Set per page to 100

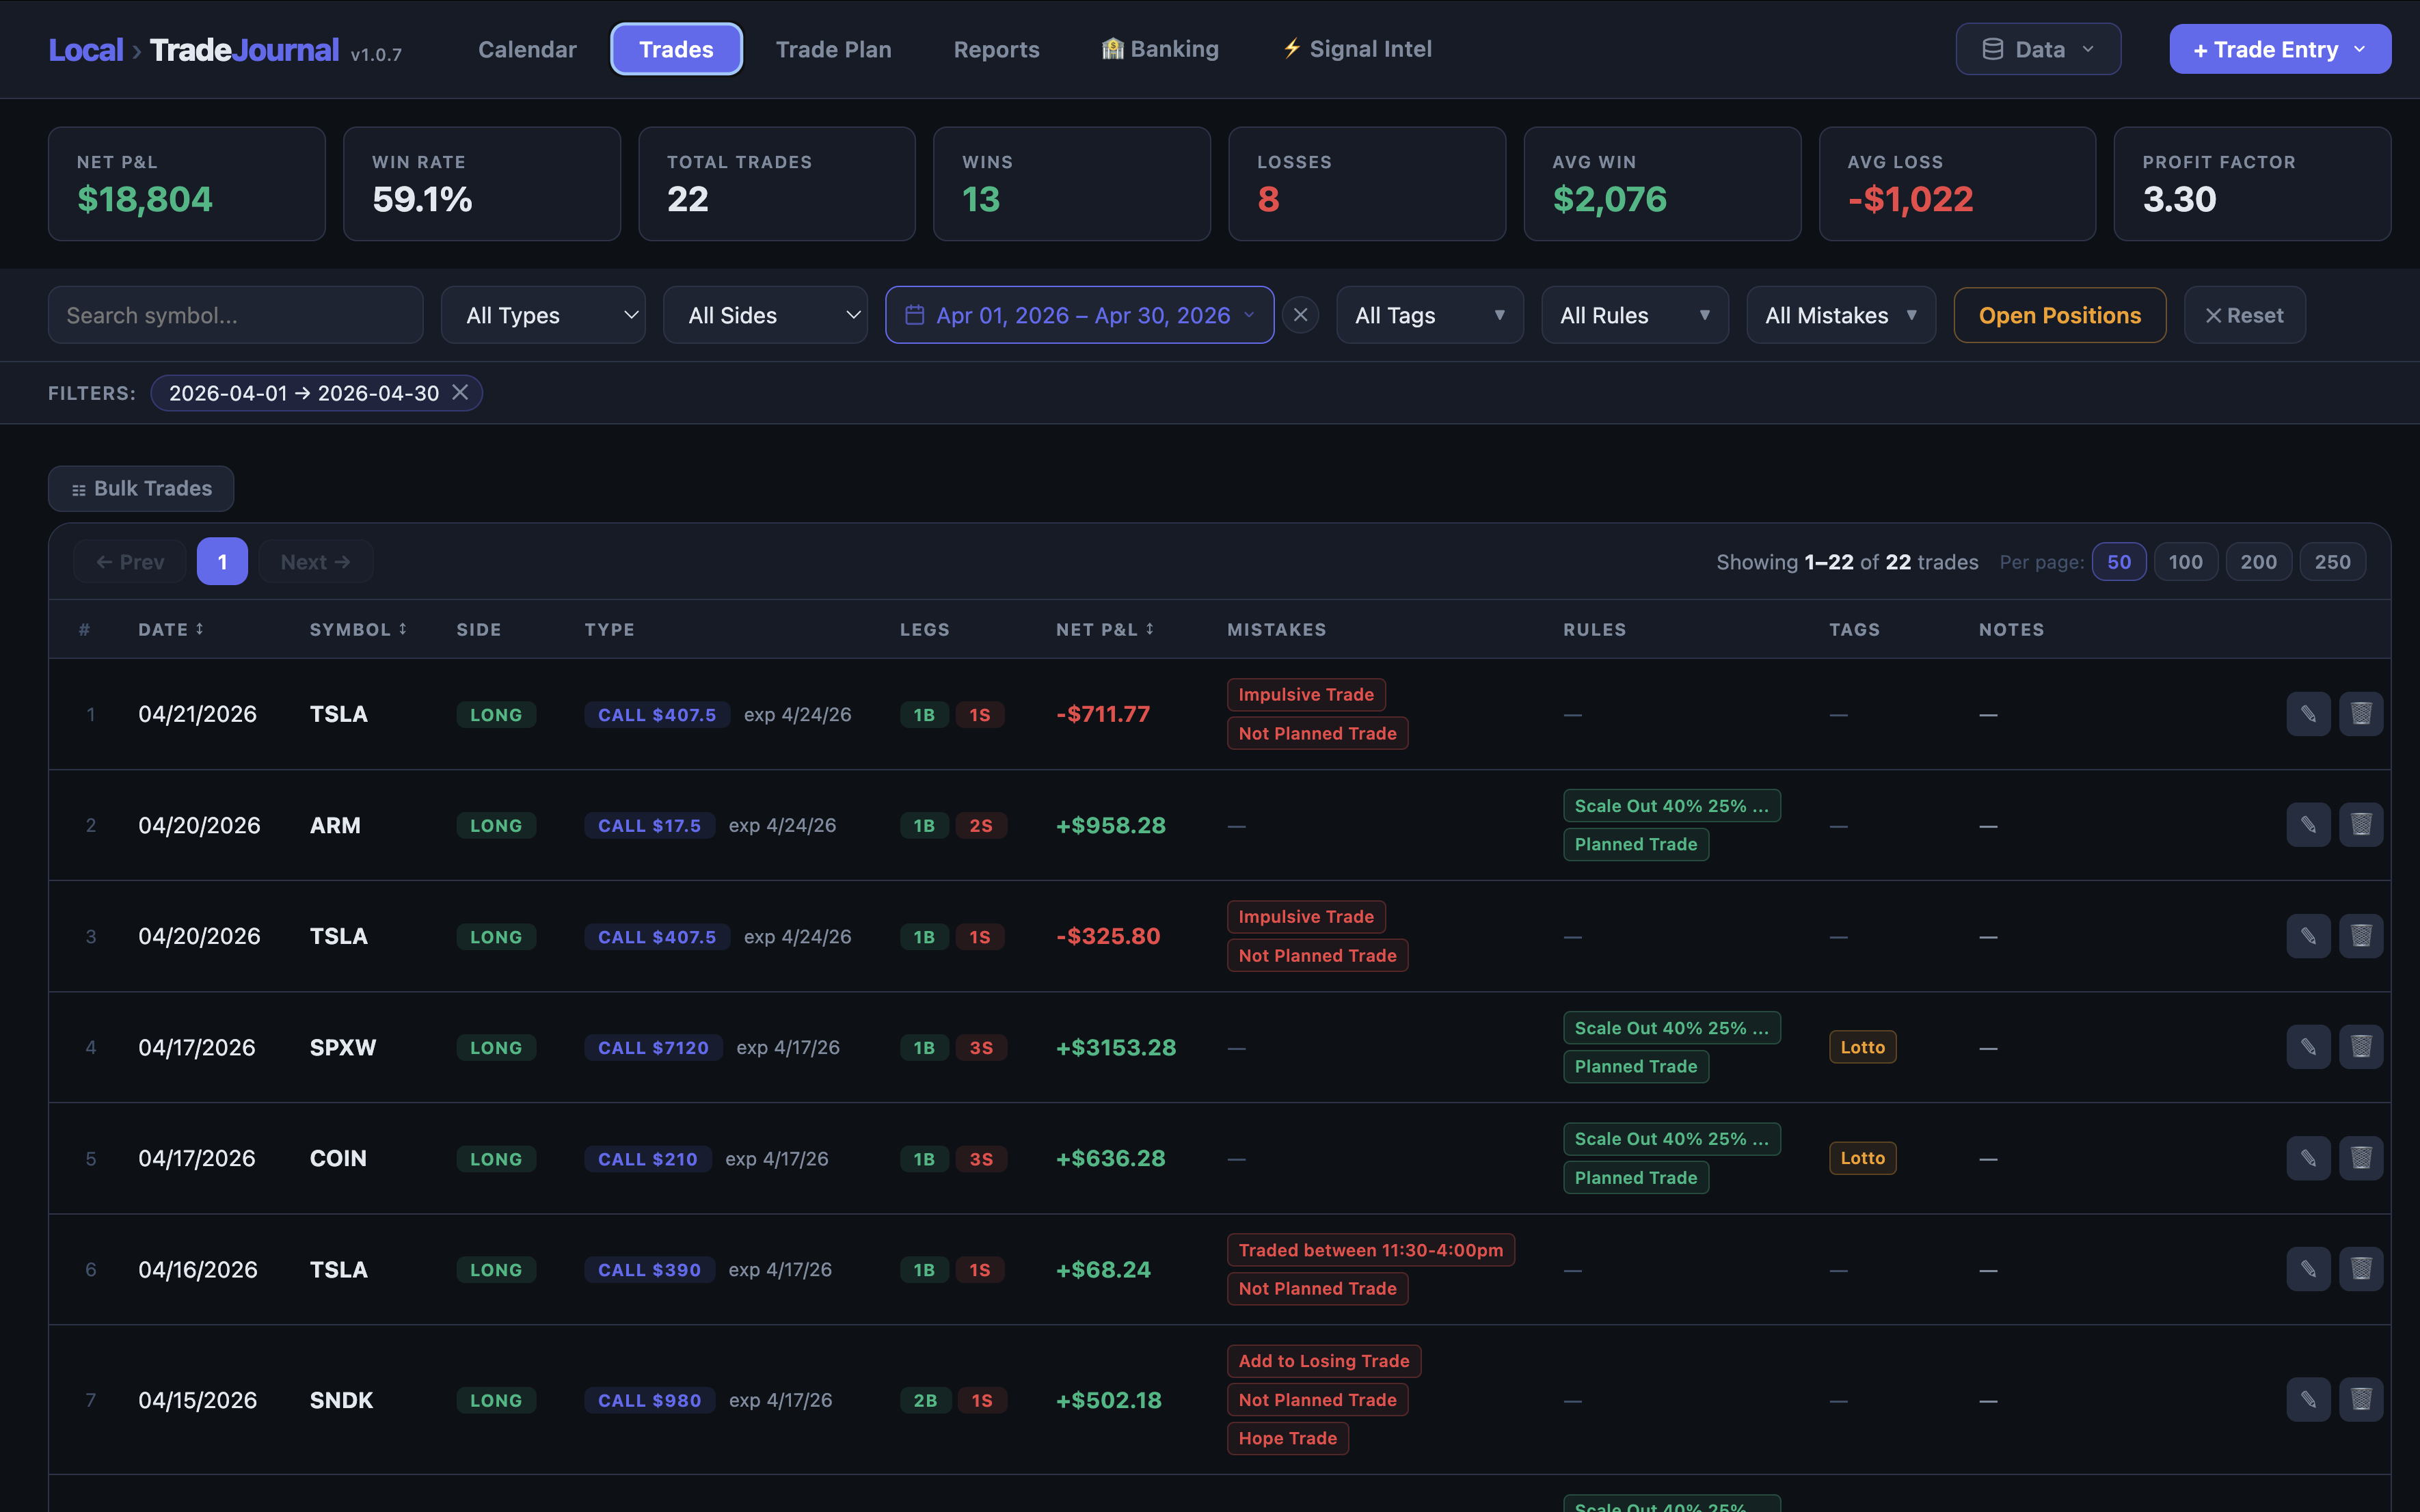point(2185,562)
